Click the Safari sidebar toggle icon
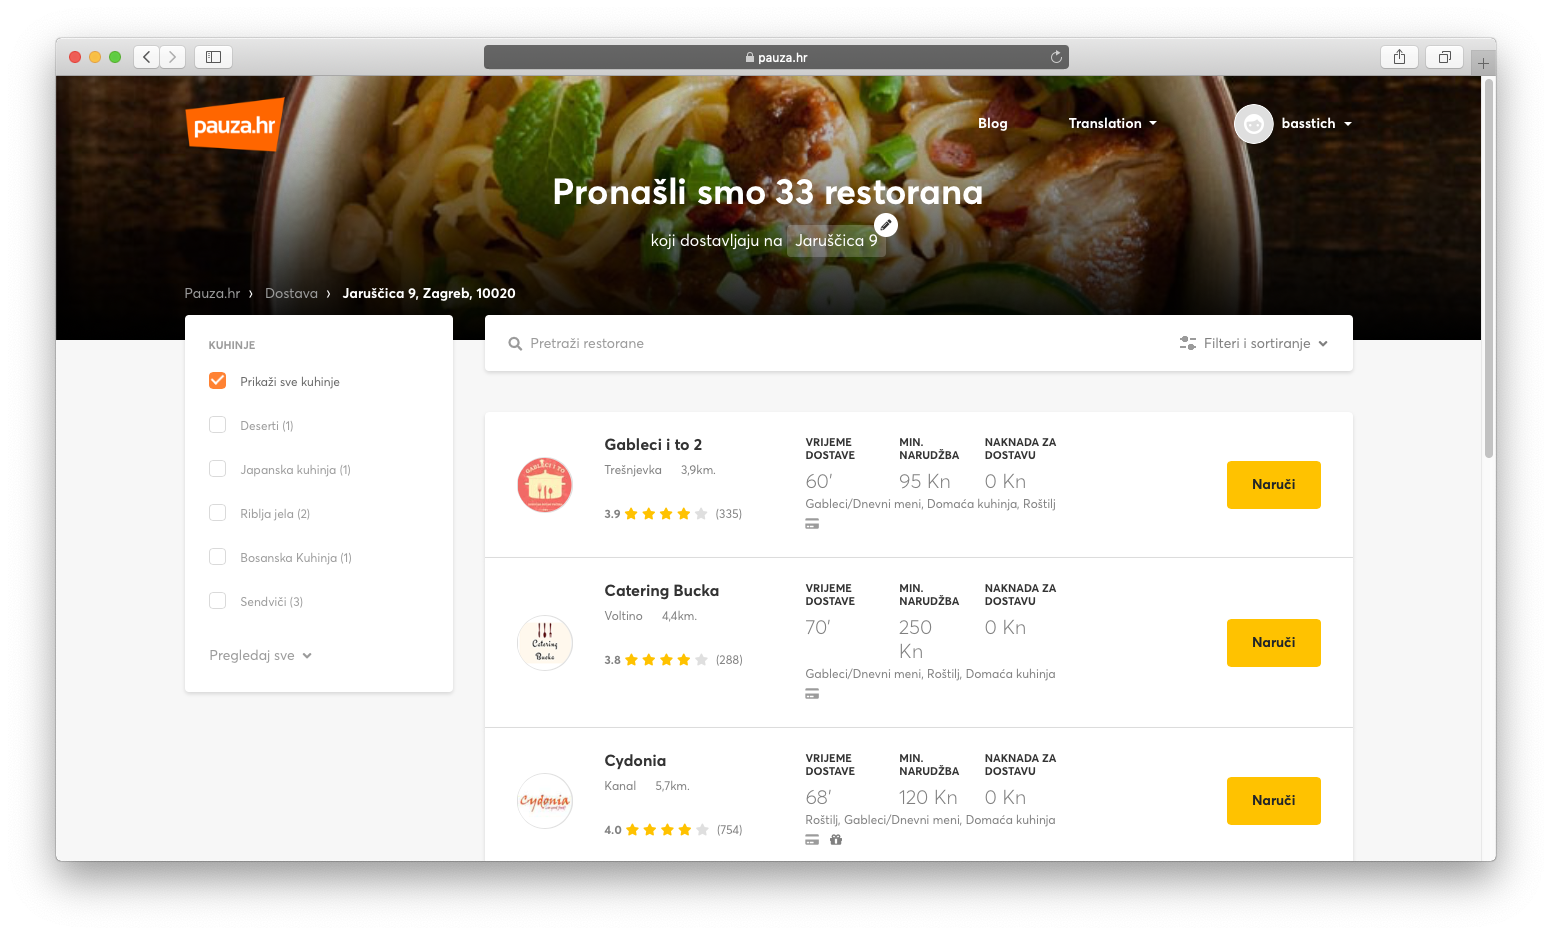 (x=213, y=57)
